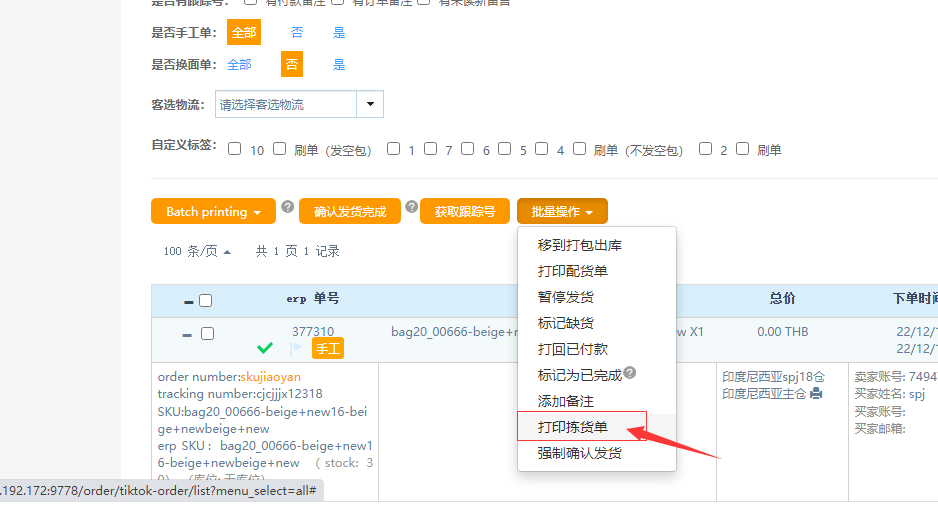Click the 确认发货完成 button
The width and height of the screenshot is (938, 506).
pos(350,211)
